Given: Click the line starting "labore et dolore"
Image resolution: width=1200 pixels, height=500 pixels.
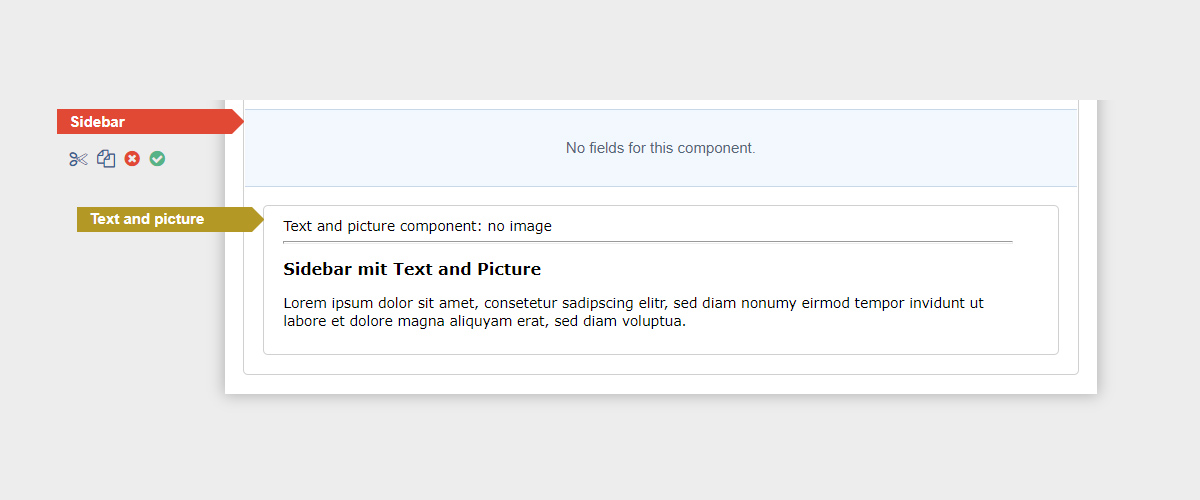Looking at the screenshot, I should point(484,321).
